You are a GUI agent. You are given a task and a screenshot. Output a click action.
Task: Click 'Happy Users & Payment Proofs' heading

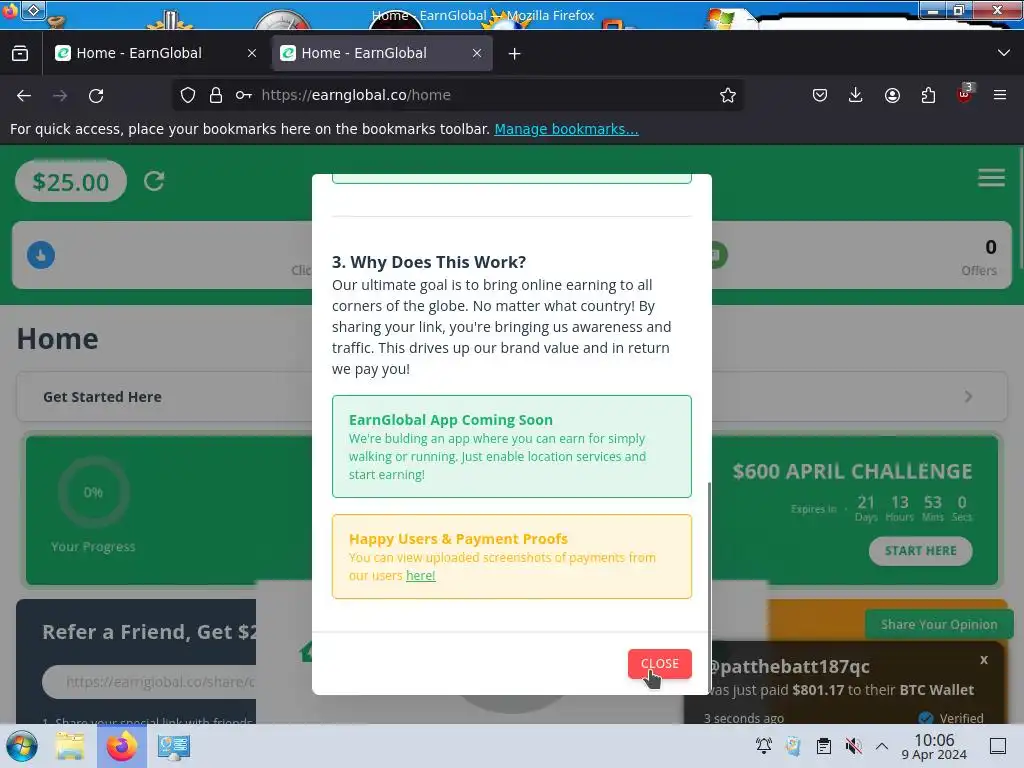pos(458,539)
